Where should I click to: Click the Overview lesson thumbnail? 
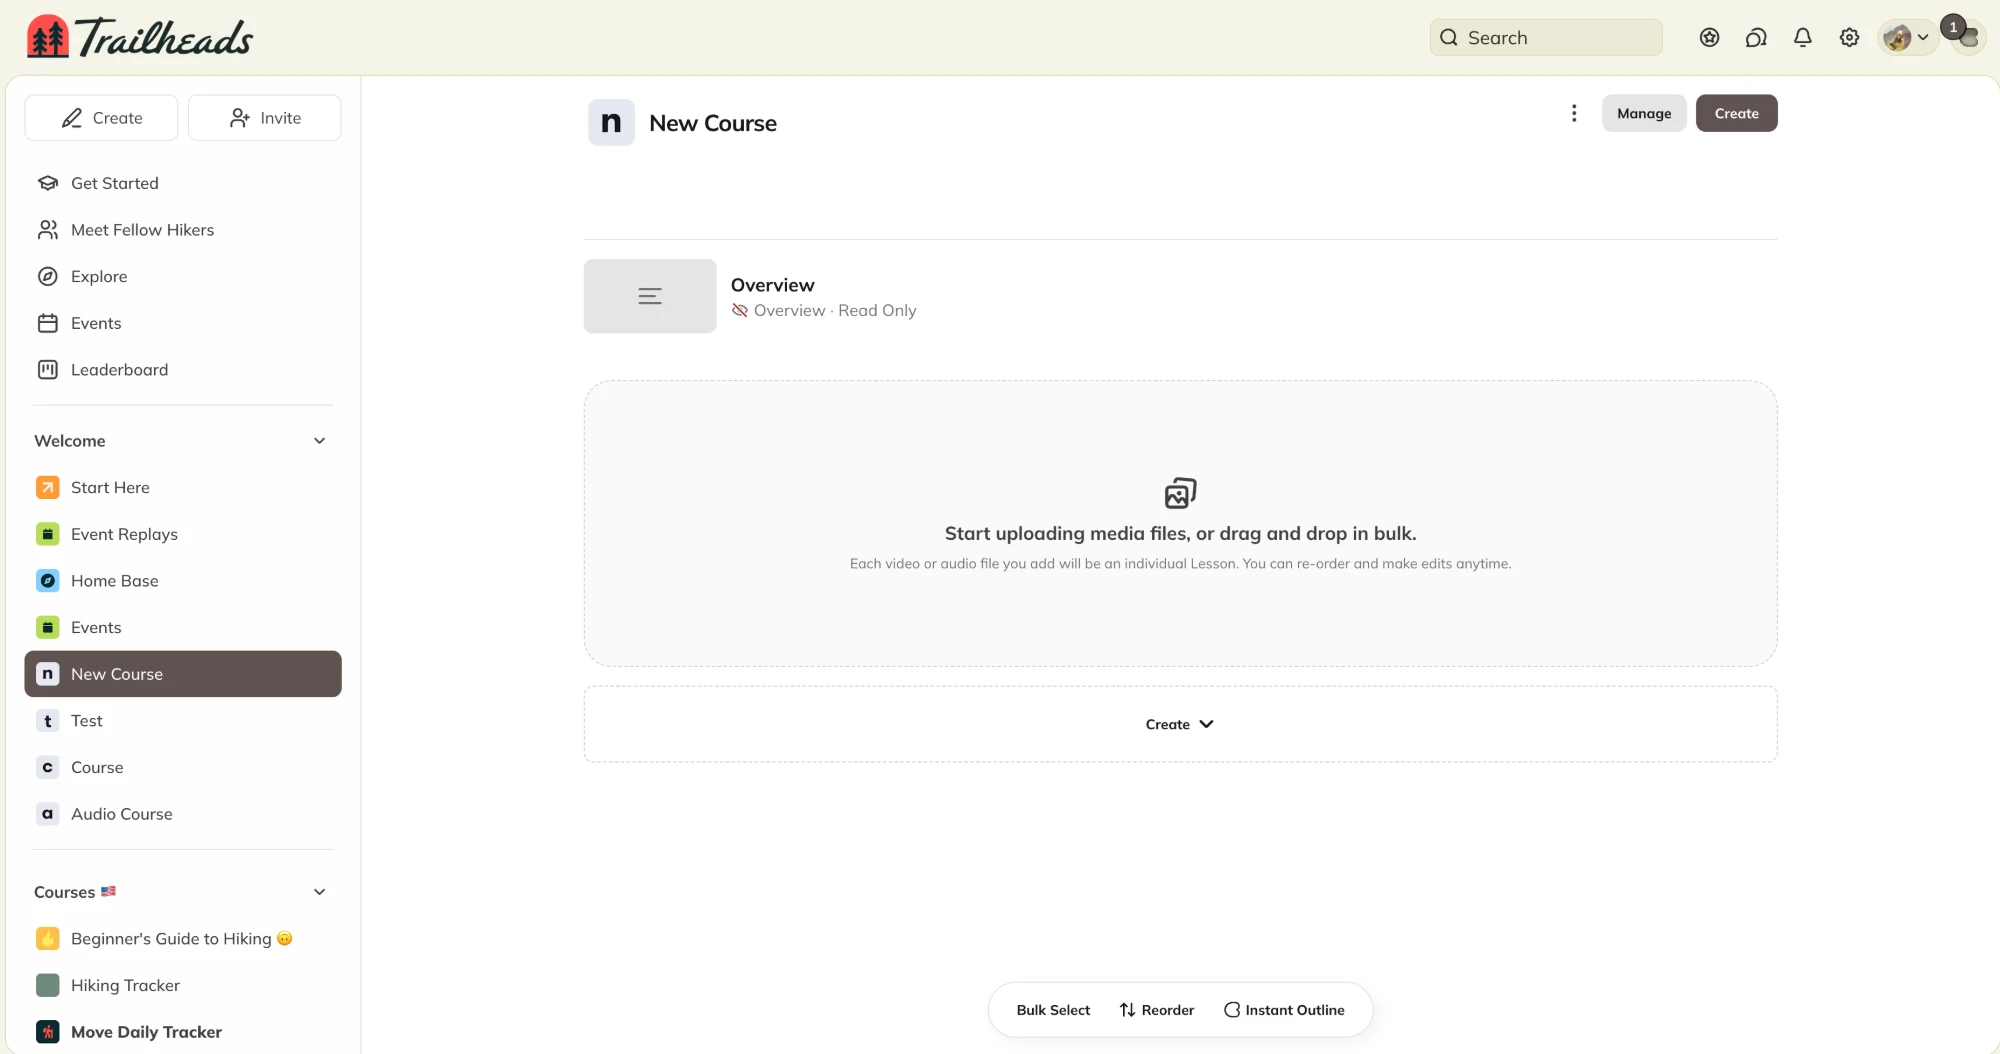[x=650, y=296]
